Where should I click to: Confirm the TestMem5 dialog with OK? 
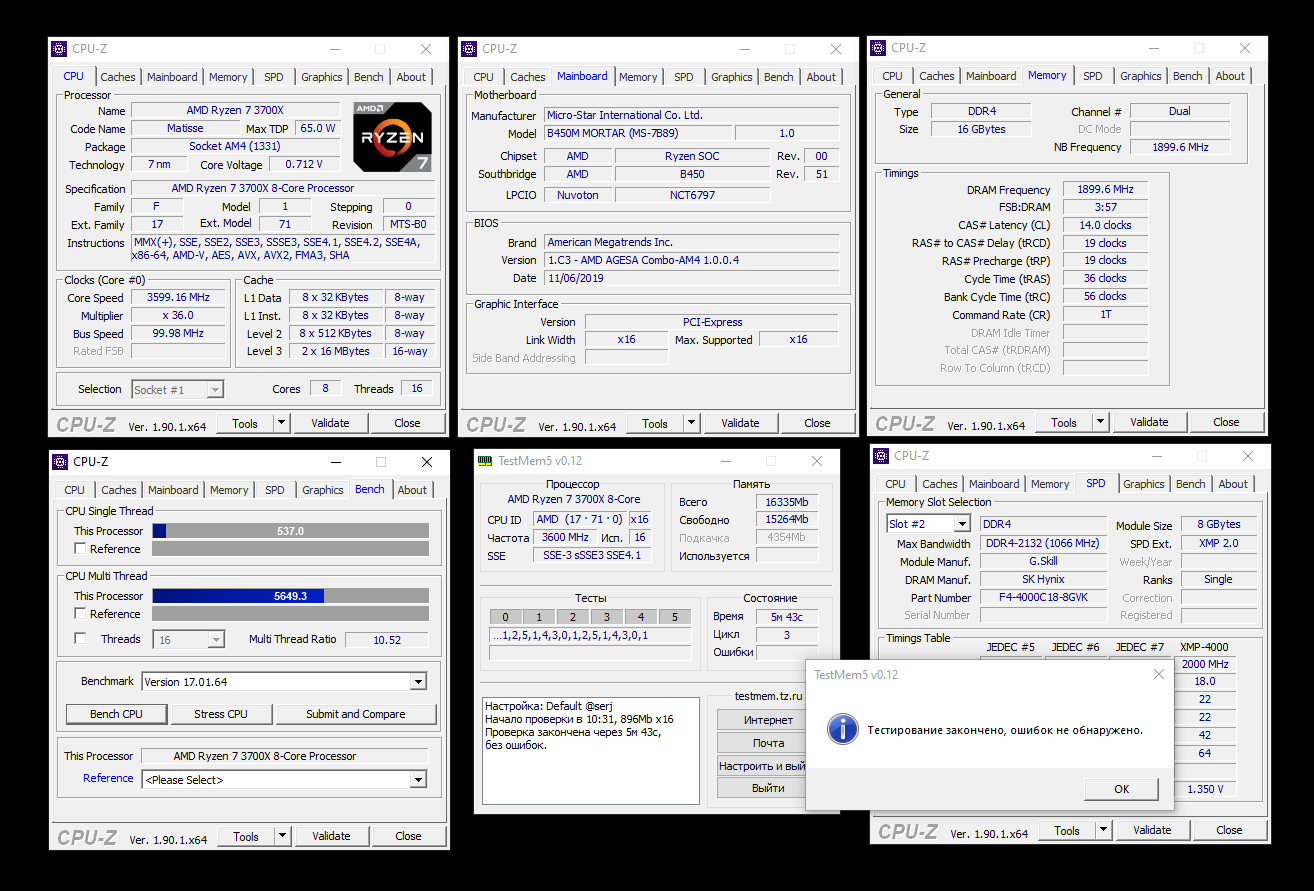pyautogui.click(x=1121, y=789)
